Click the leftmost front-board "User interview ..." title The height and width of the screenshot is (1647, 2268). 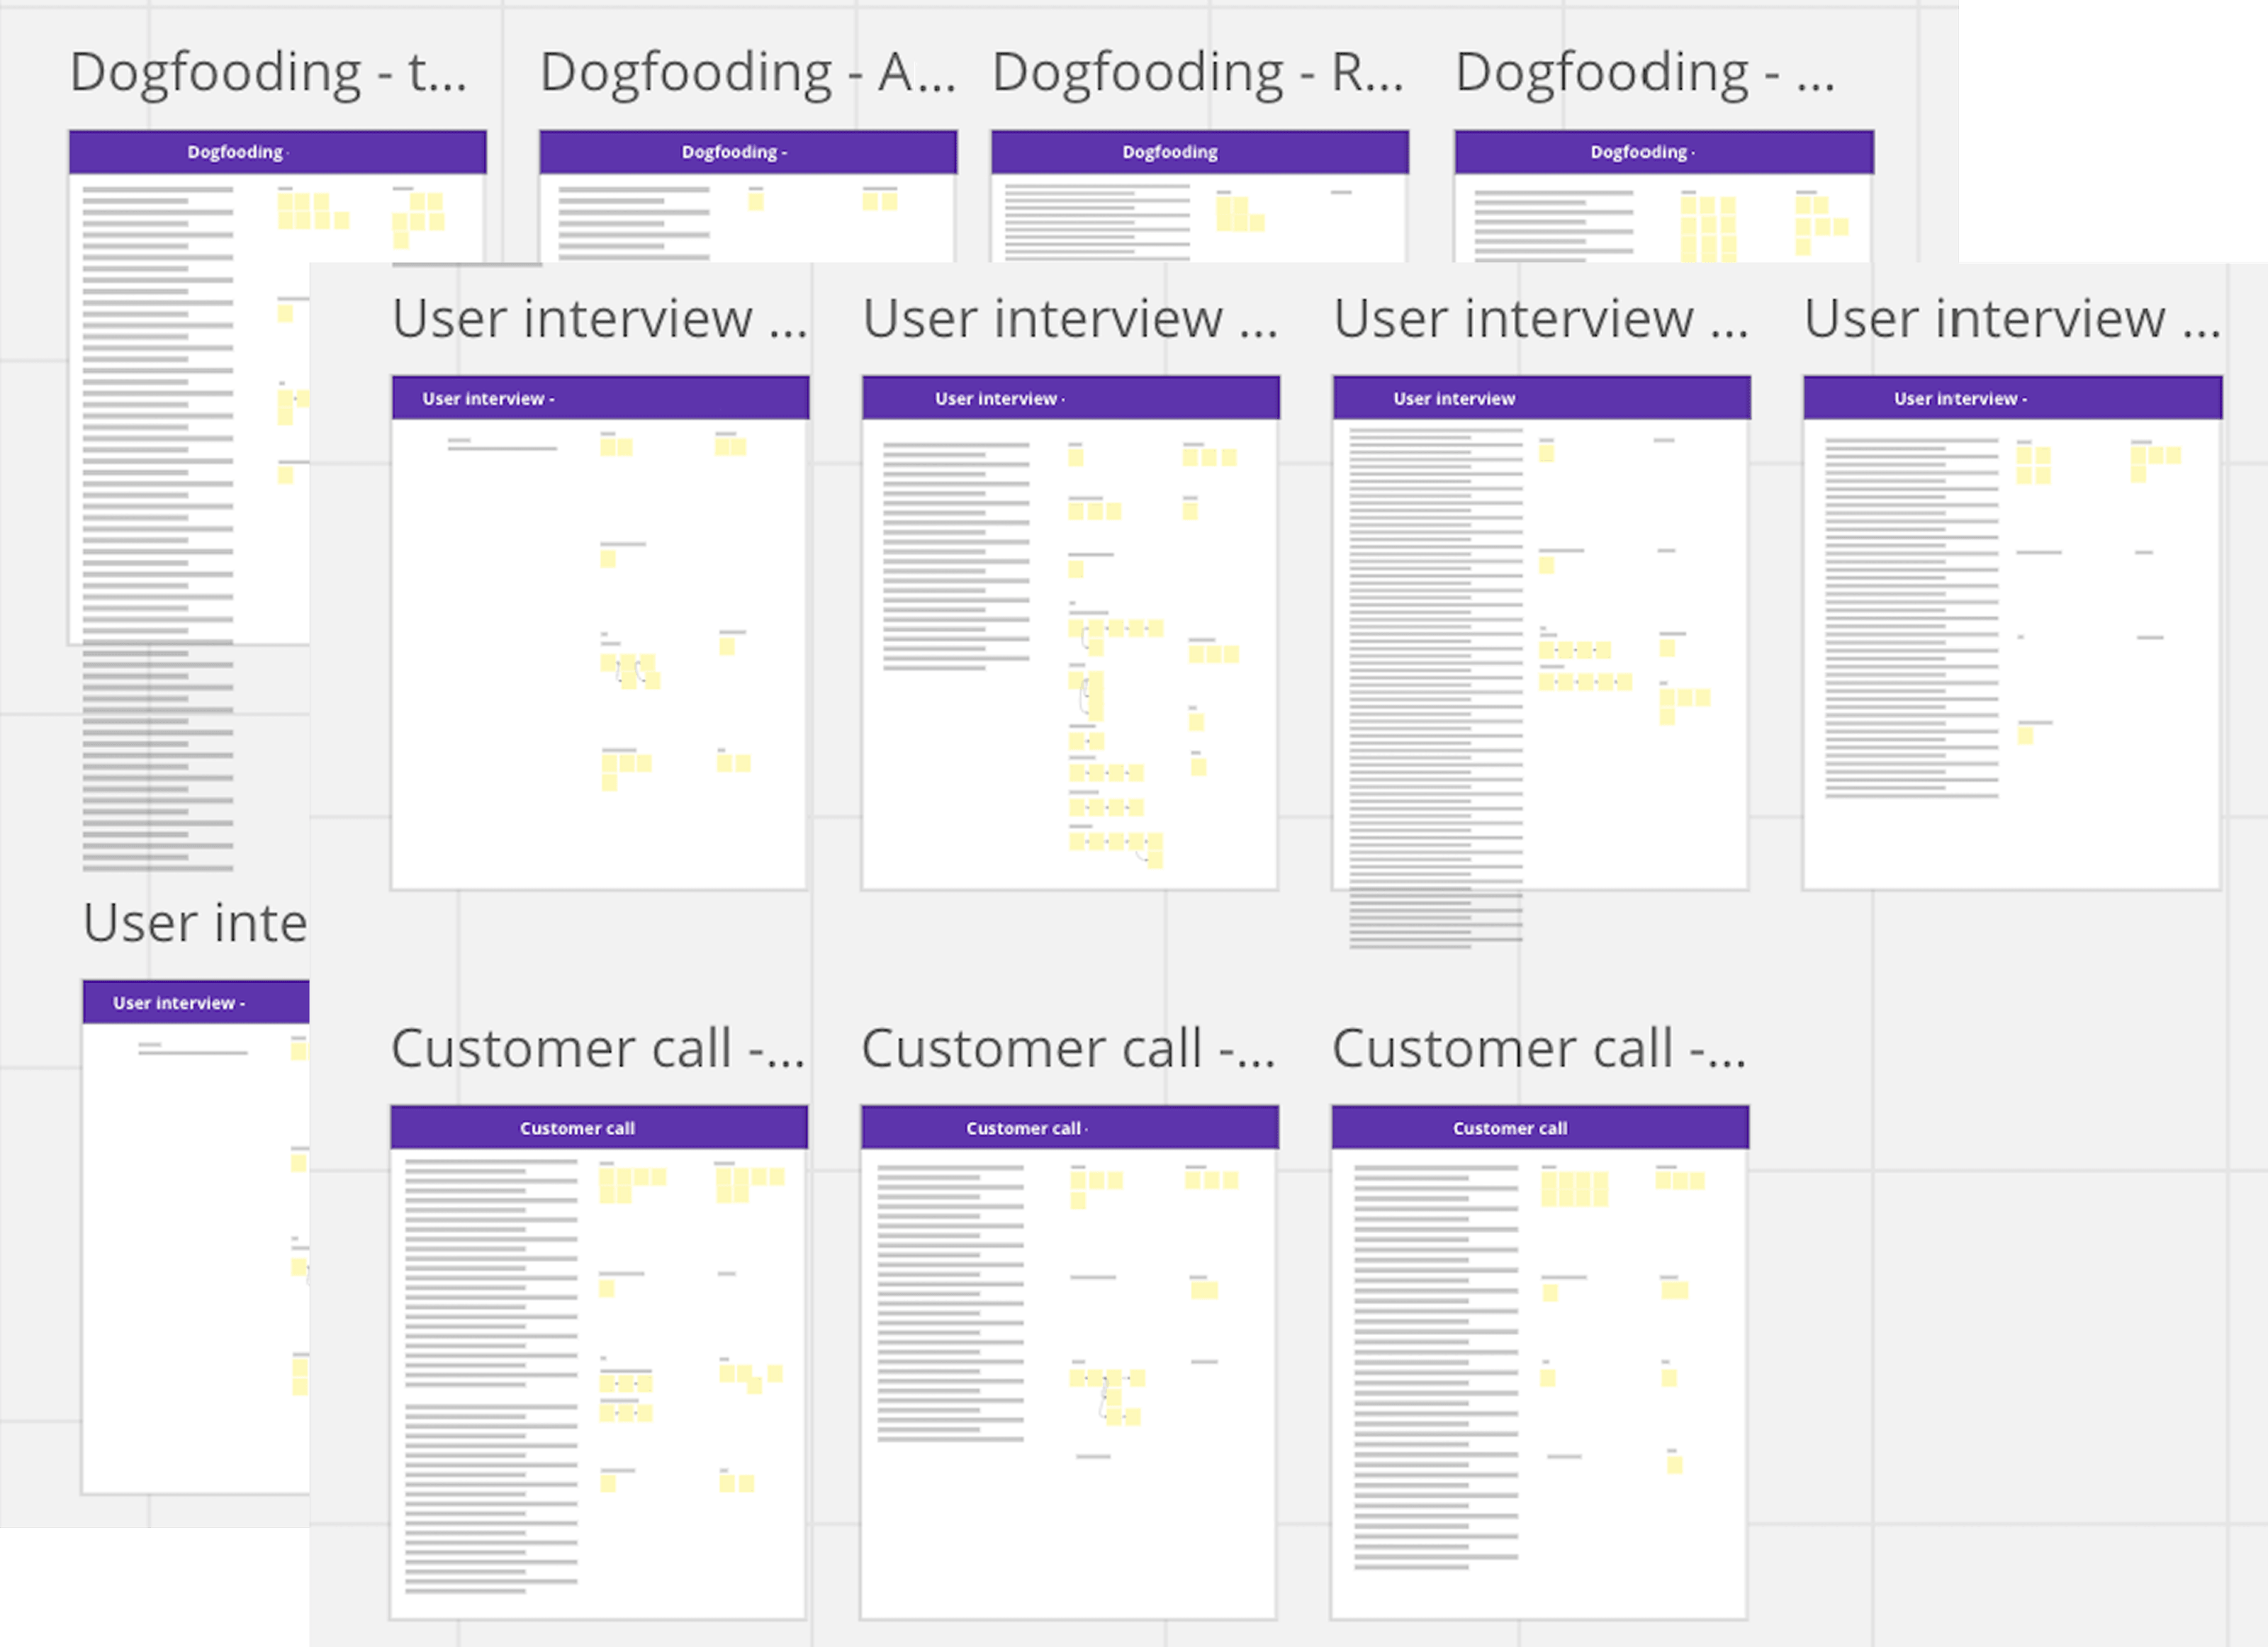tap(600, 319)
